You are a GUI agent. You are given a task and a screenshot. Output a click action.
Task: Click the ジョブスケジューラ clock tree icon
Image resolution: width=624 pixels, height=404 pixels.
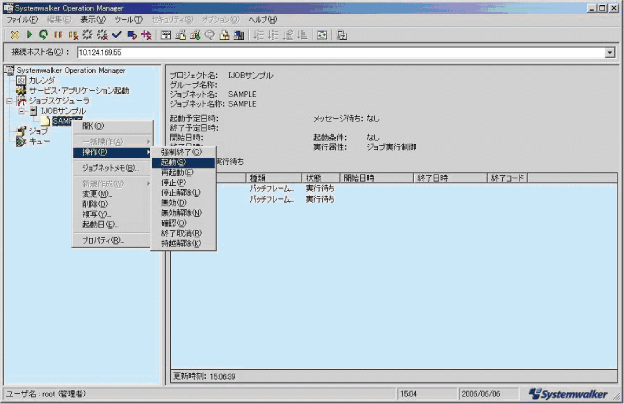click(x=21, y=101)
